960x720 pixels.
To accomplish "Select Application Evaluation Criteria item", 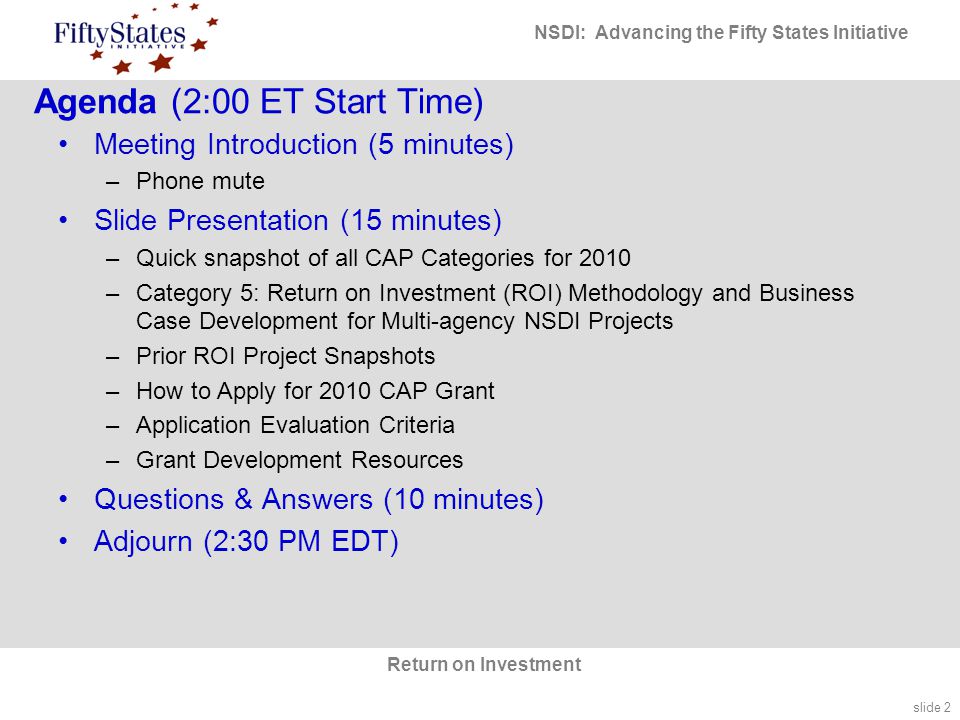I will pyautogui.click(x=295, y=426).
